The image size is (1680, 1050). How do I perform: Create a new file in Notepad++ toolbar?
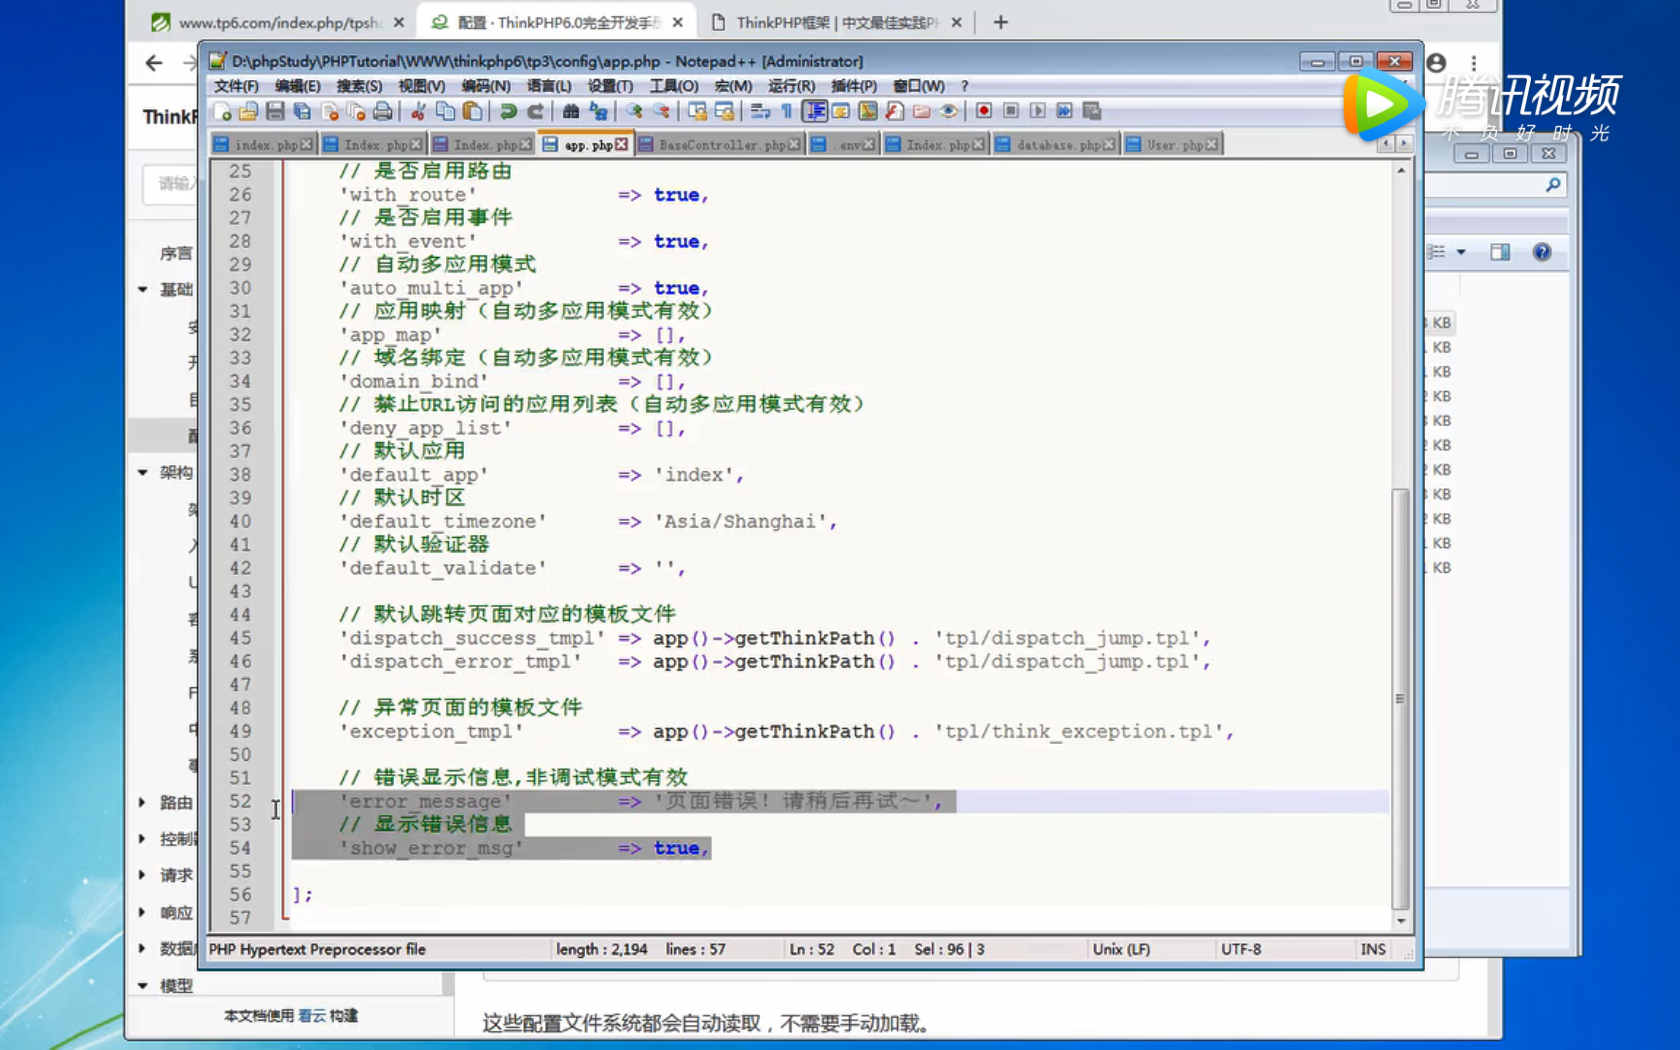tap(222, 111)
